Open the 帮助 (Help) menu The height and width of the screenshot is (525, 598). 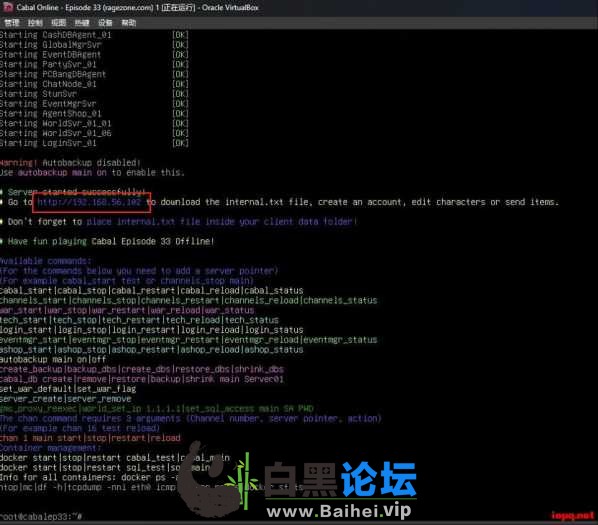point(129,23)
